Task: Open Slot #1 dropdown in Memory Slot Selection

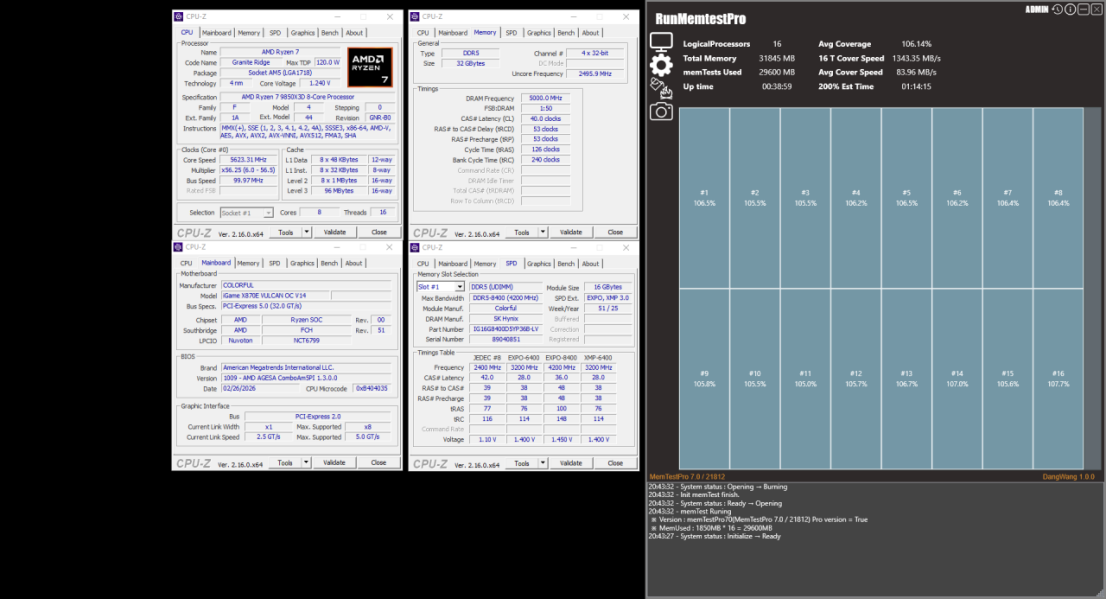Action: click(x=459, y=287)
